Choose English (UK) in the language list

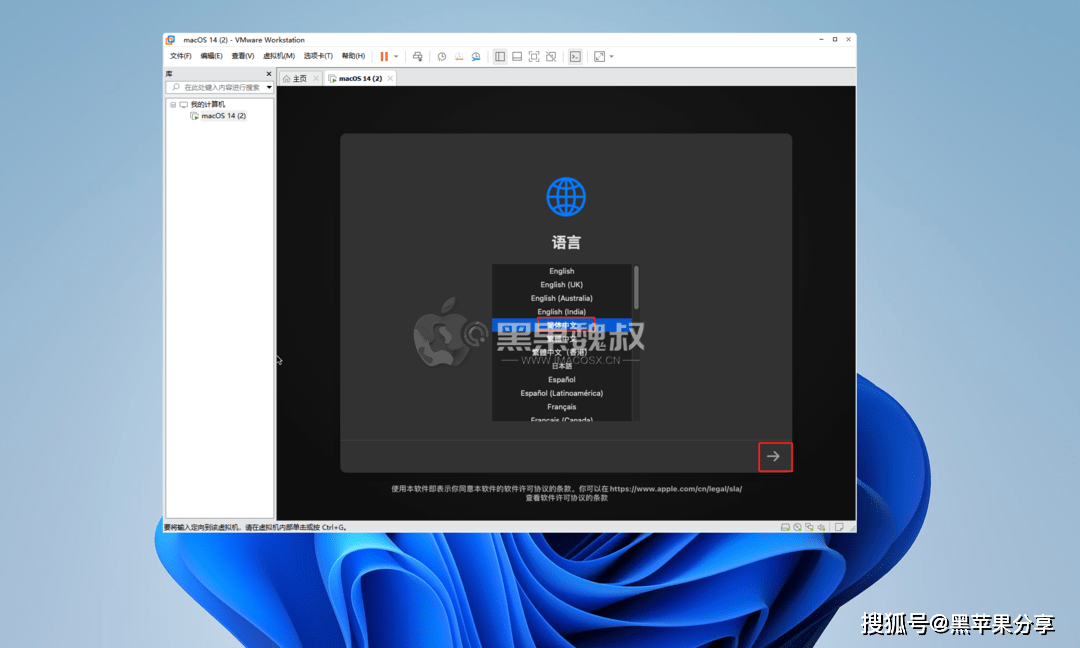(x=561, y=284)
